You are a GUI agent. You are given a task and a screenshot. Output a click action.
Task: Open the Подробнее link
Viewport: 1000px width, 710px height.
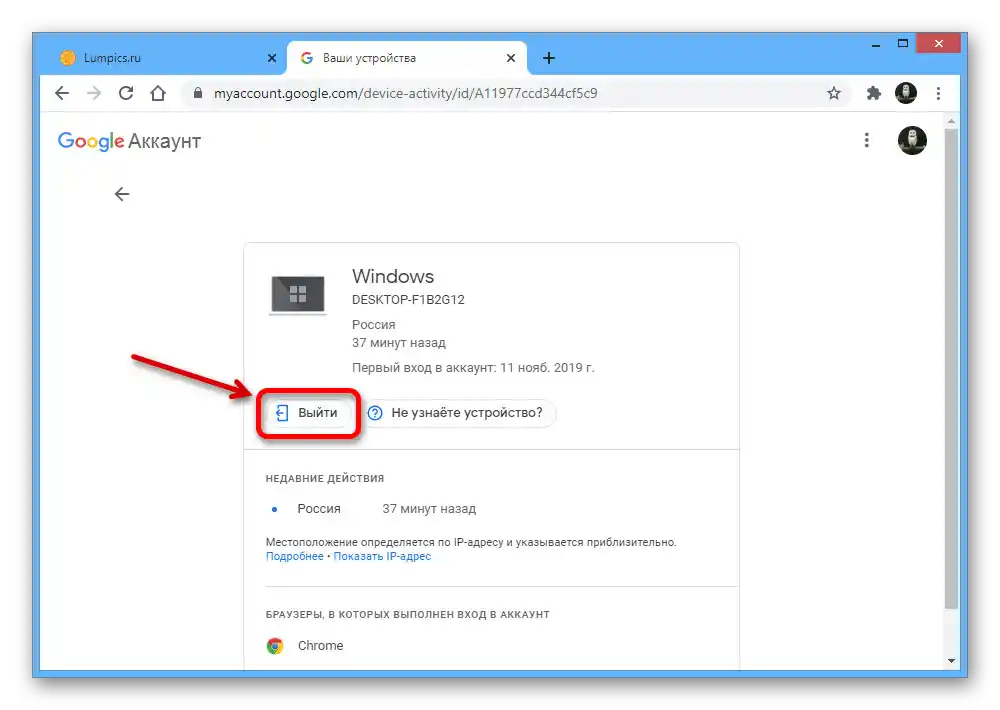pyautogui.click(x=295, y=556)
